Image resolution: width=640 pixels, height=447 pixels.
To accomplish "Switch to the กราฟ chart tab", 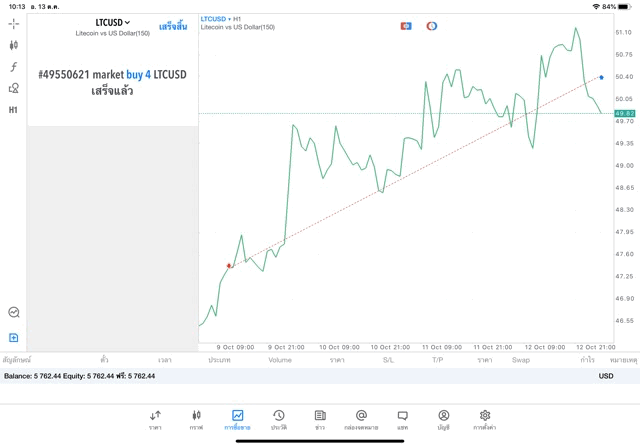I will coord(196,419).
